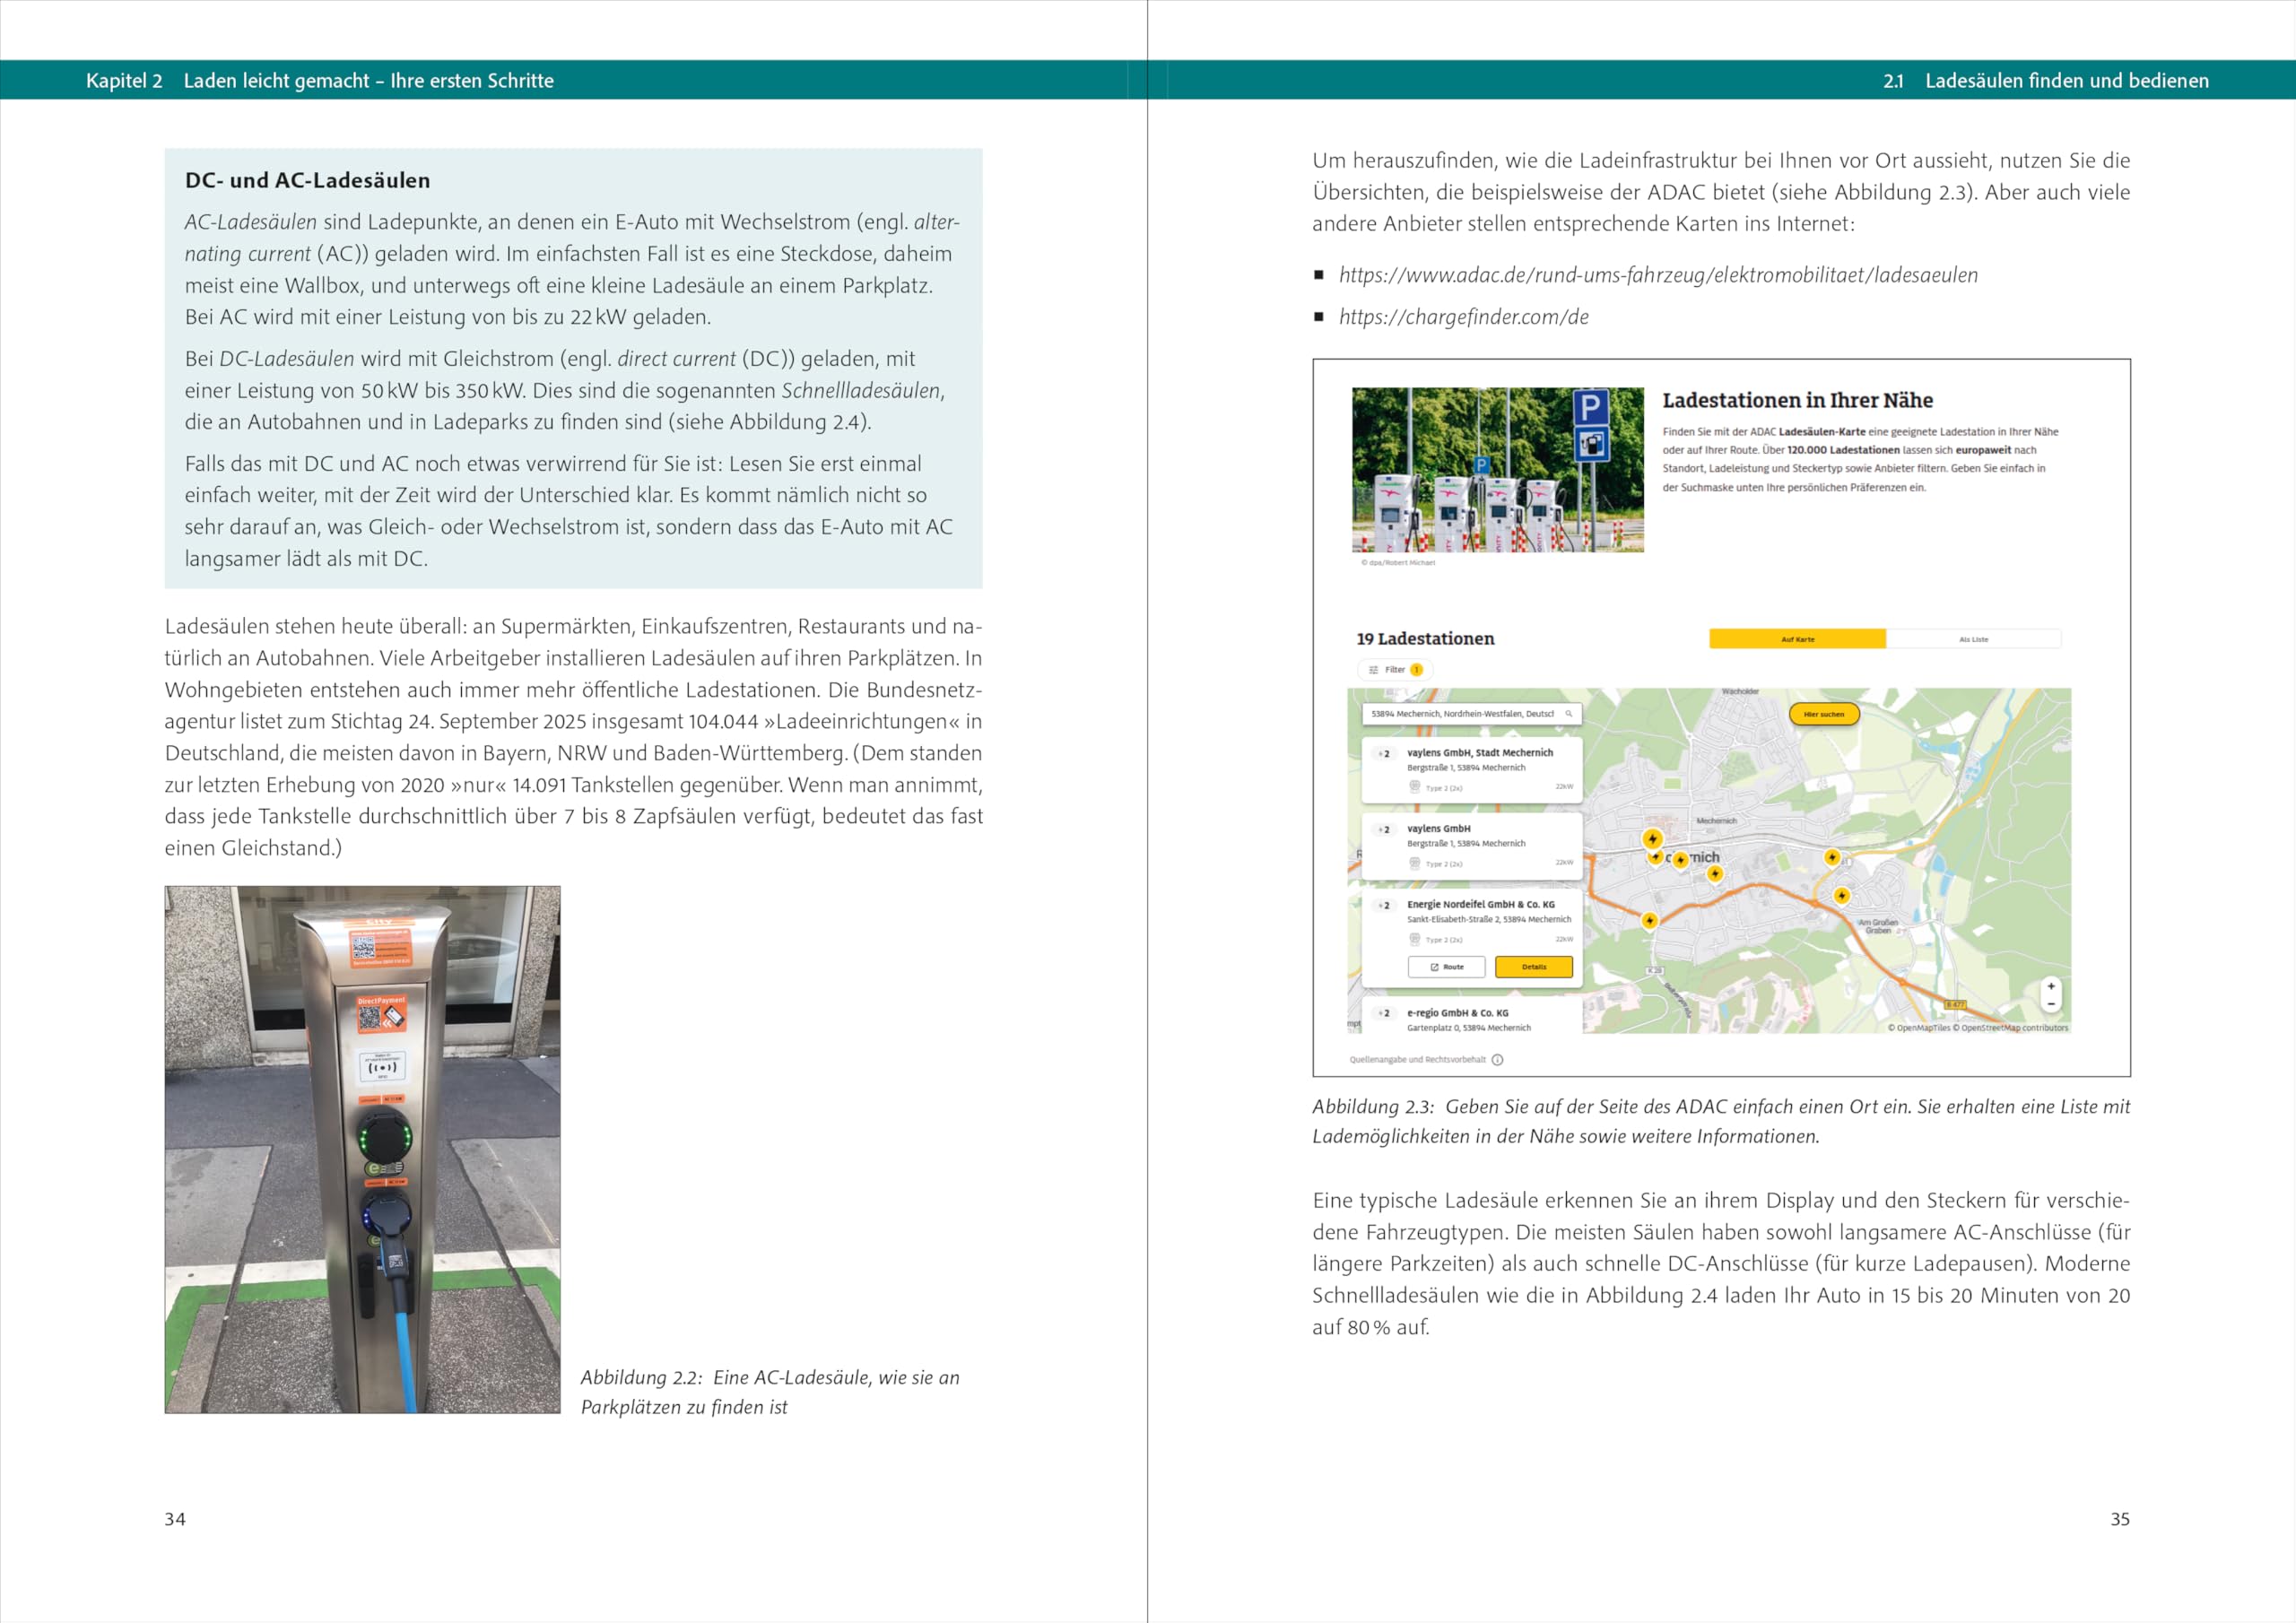Click page number 35
The height and width of the screenshot is (1623, 2296).
[x=2120, y=1519]
